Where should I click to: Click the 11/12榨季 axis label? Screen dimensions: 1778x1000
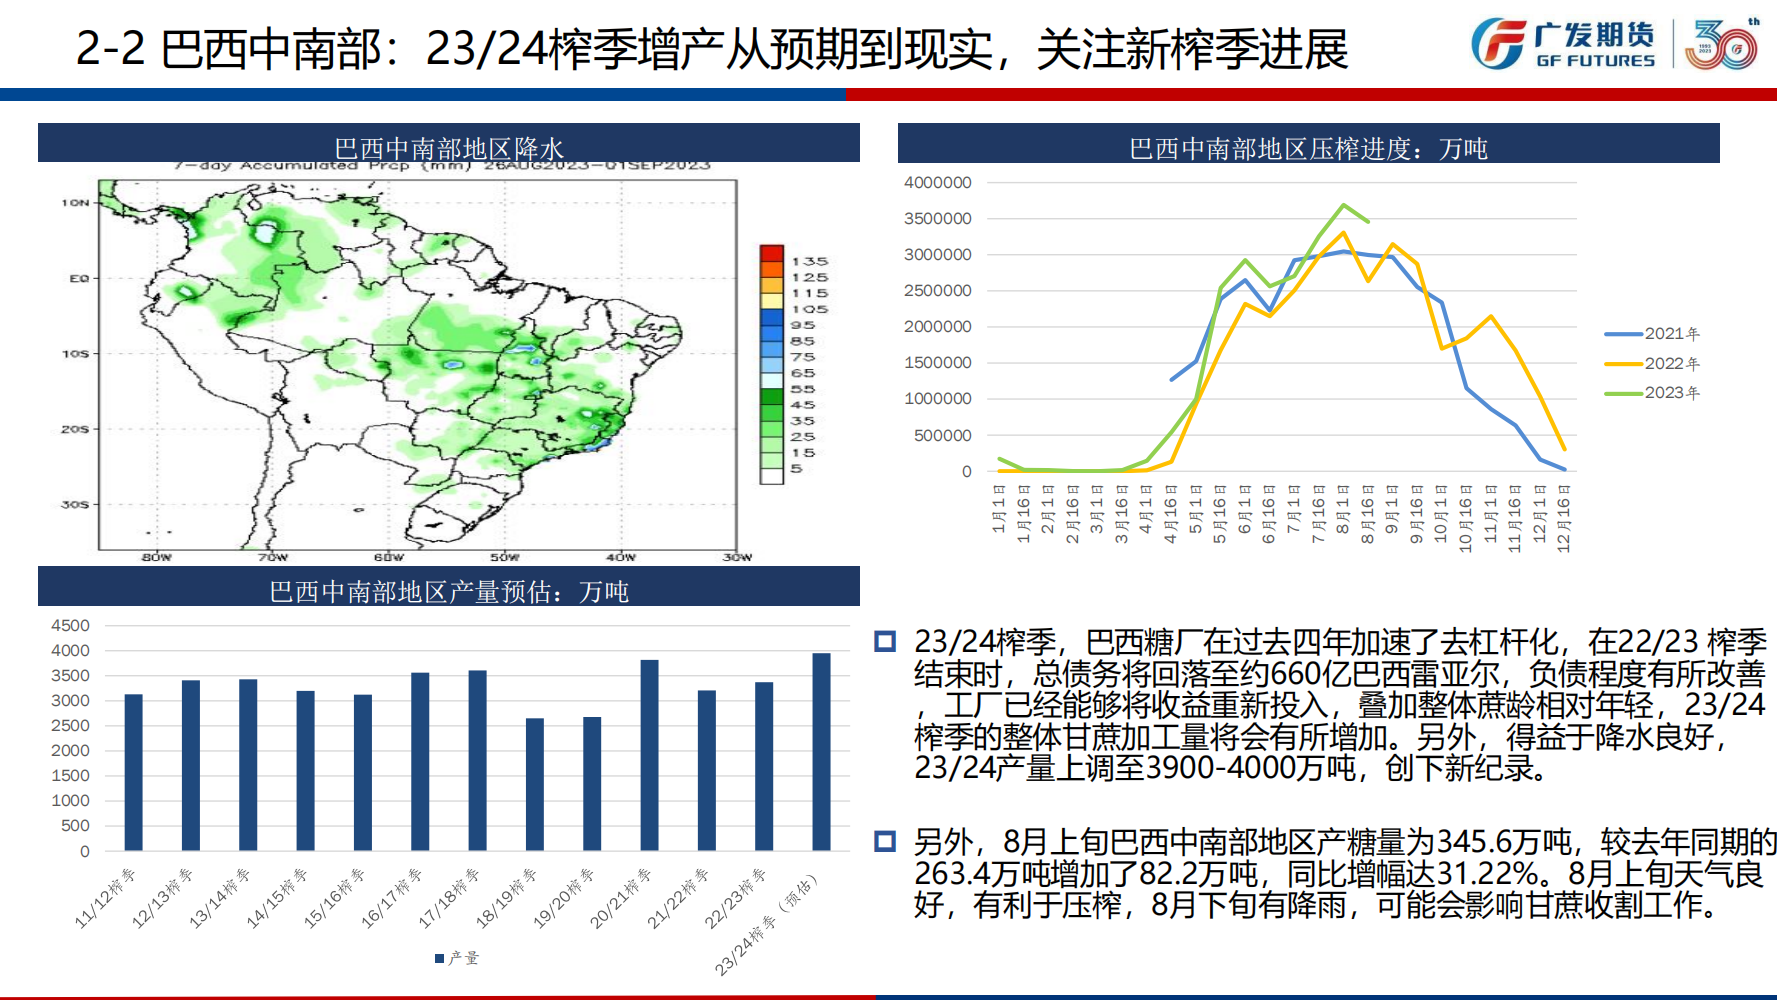click(105, 898)
